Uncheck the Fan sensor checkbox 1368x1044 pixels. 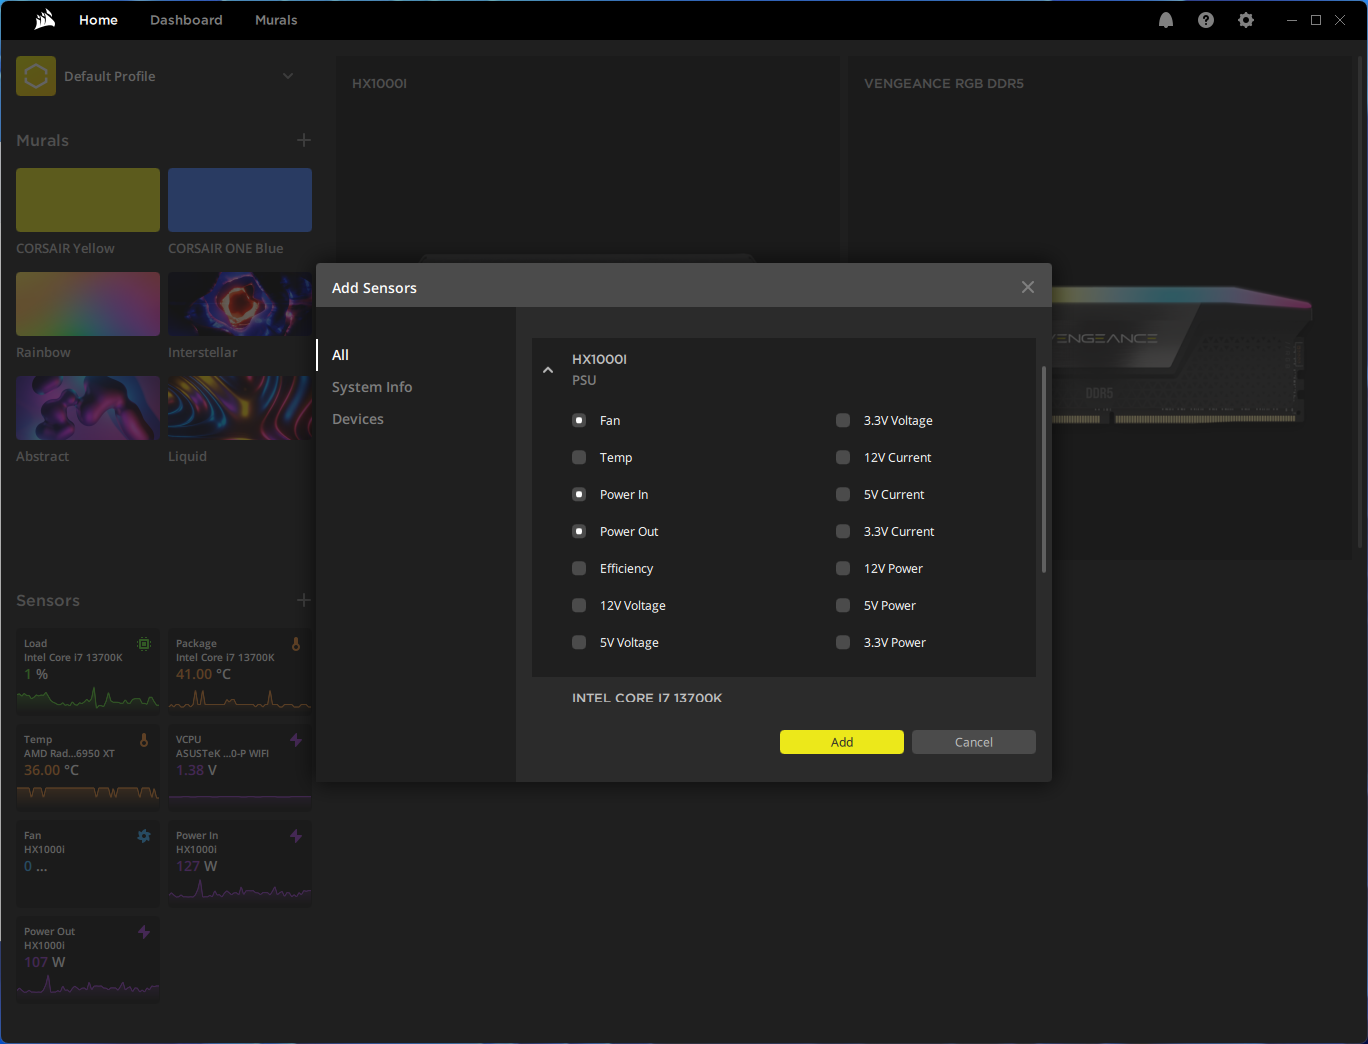click(x=579, y=420)
